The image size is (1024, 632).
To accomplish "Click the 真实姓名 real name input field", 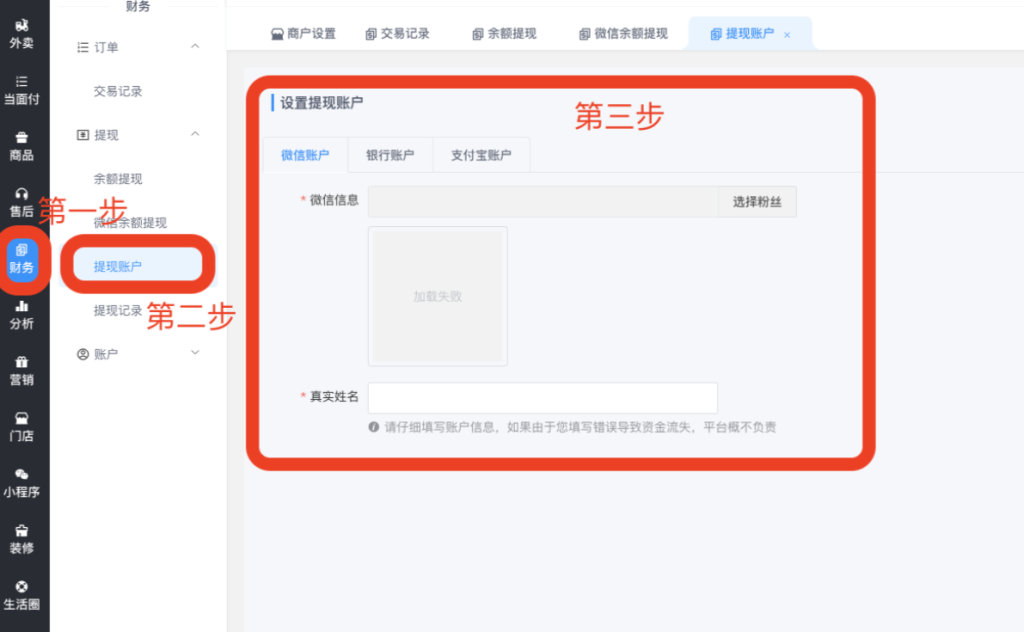I will click(542, 398).
